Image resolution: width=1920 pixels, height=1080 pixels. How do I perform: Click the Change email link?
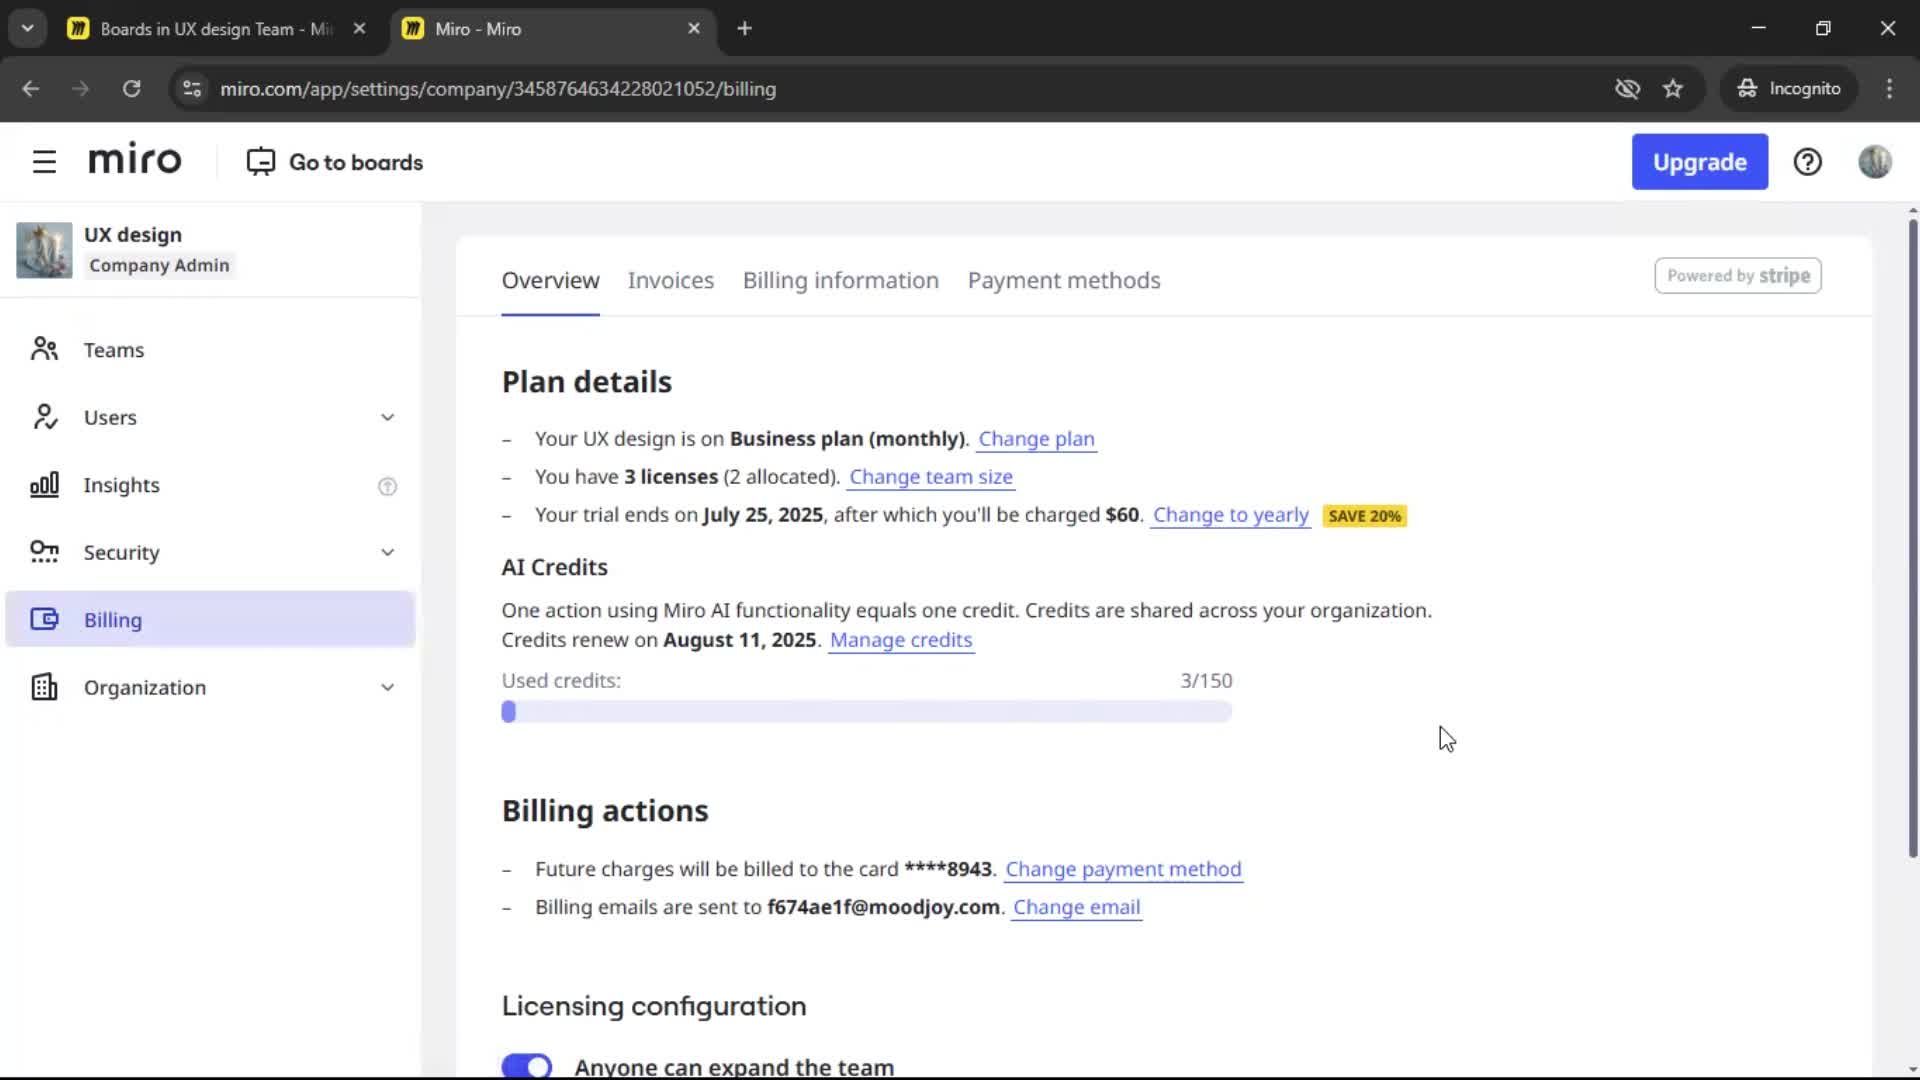[1076, 907]
